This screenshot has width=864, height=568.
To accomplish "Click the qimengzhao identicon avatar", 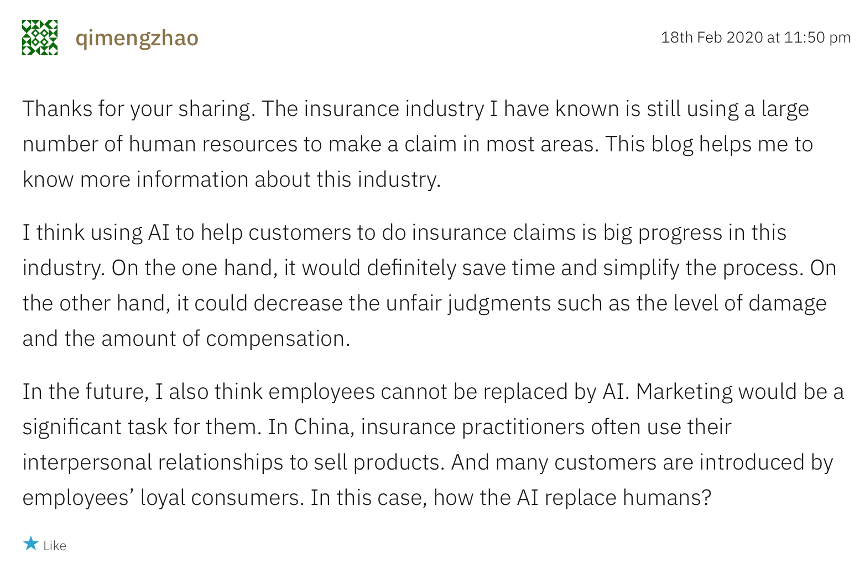I will click(40, 38).
